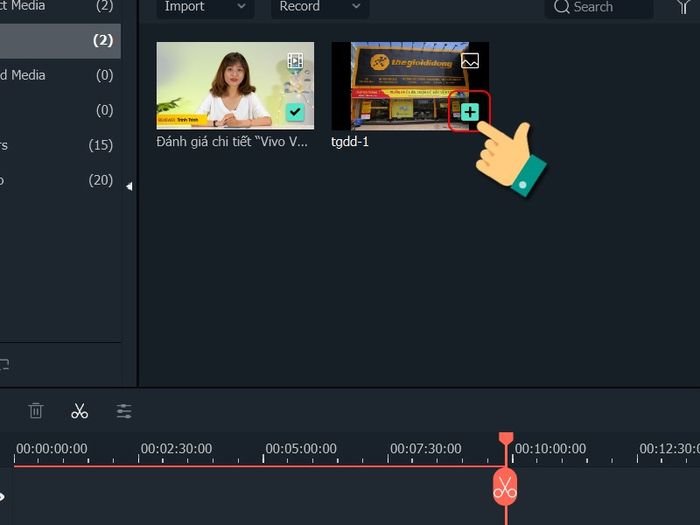The height and width of the screenshot is (525, 700).
Task: Jump to 00:02:30:00 on the ruler
Action: [176, 449]
